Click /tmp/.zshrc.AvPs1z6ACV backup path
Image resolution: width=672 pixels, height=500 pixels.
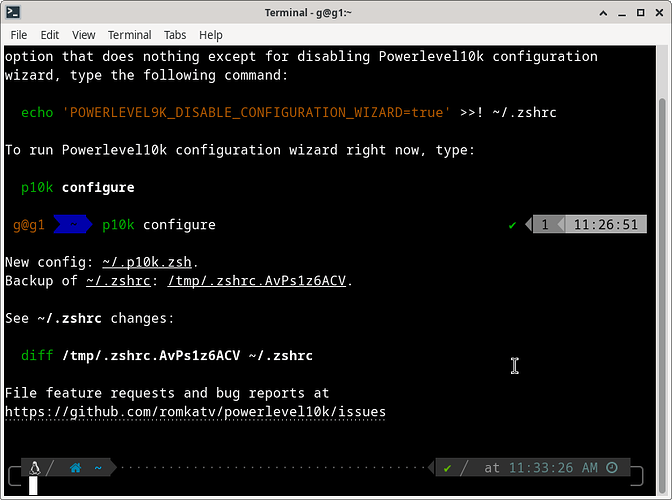(257, 281)
